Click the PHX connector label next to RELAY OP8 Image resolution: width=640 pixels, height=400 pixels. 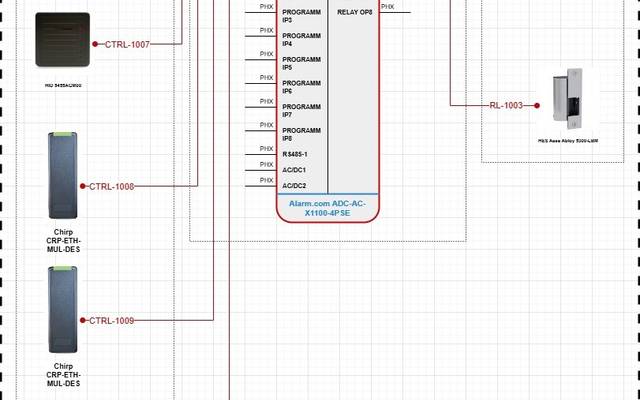(388, 7)
